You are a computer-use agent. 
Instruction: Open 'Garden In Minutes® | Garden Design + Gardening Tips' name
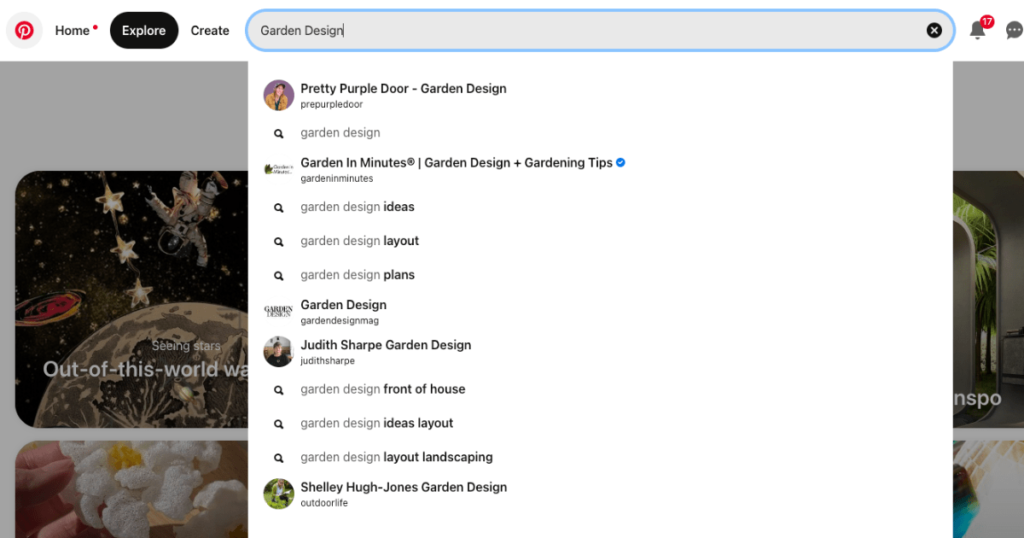456,163
